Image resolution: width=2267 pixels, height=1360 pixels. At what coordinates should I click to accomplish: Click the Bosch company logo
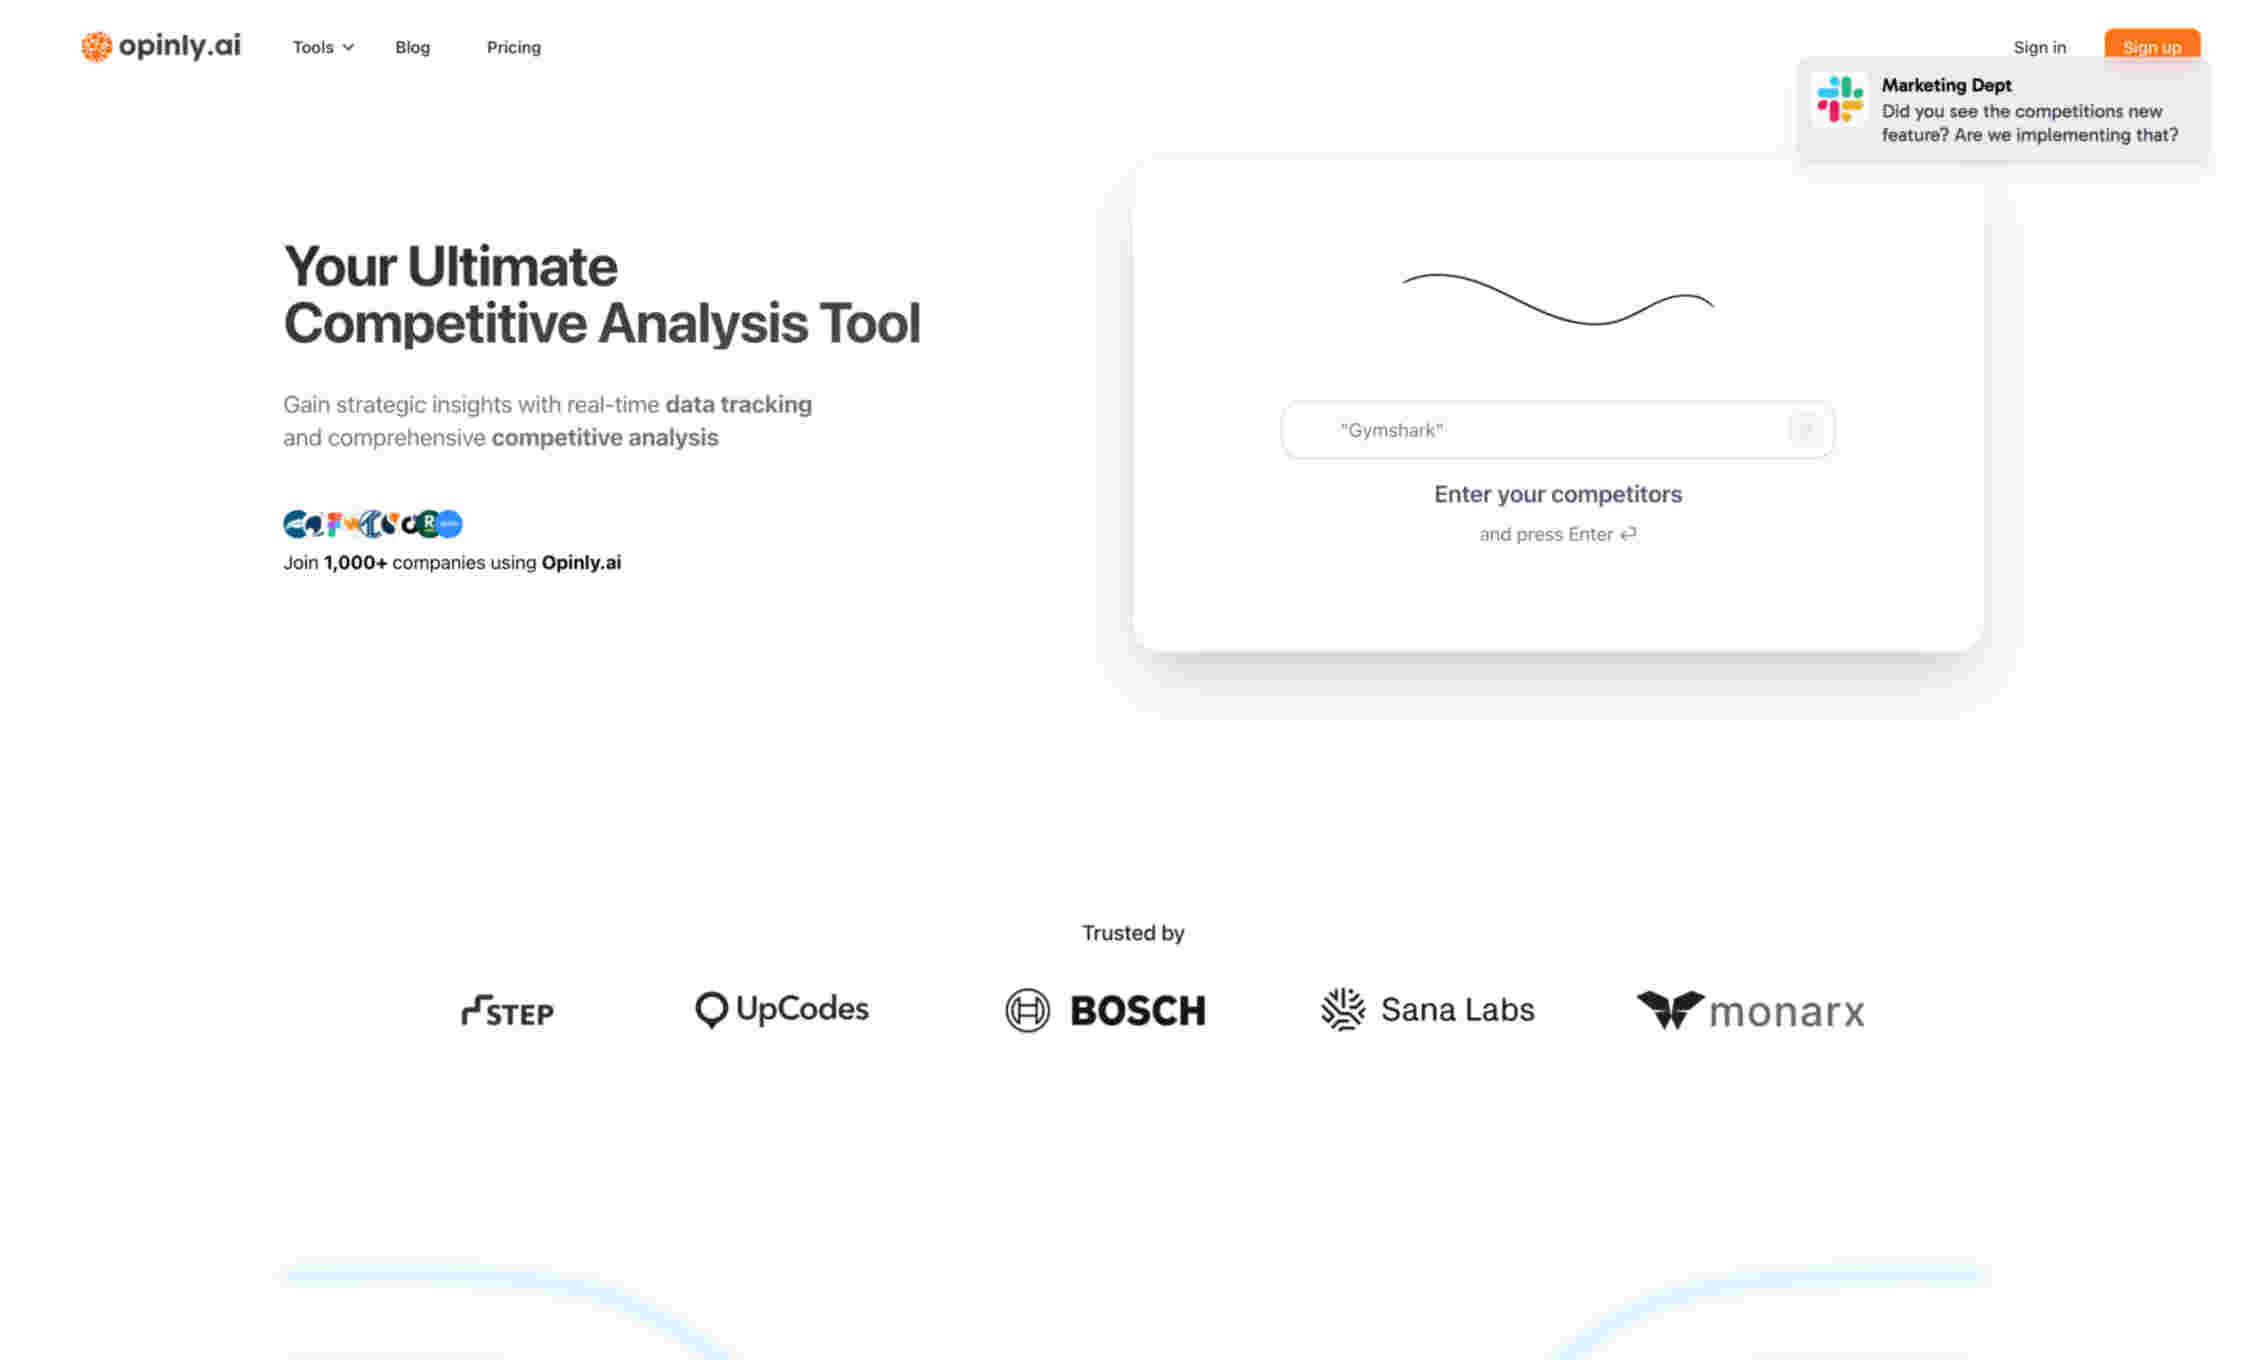coord(1107,1009)
